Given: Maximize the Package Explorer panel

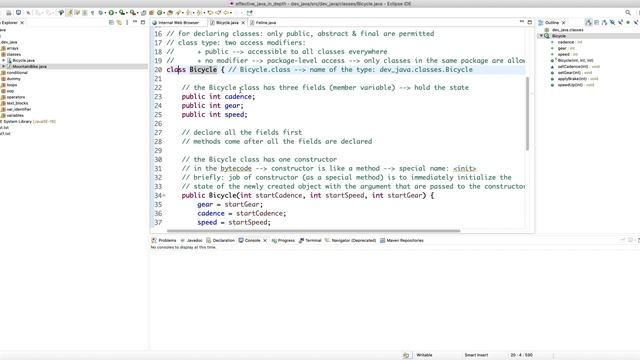Looking at the screenshot, I should tap(143, 22).
